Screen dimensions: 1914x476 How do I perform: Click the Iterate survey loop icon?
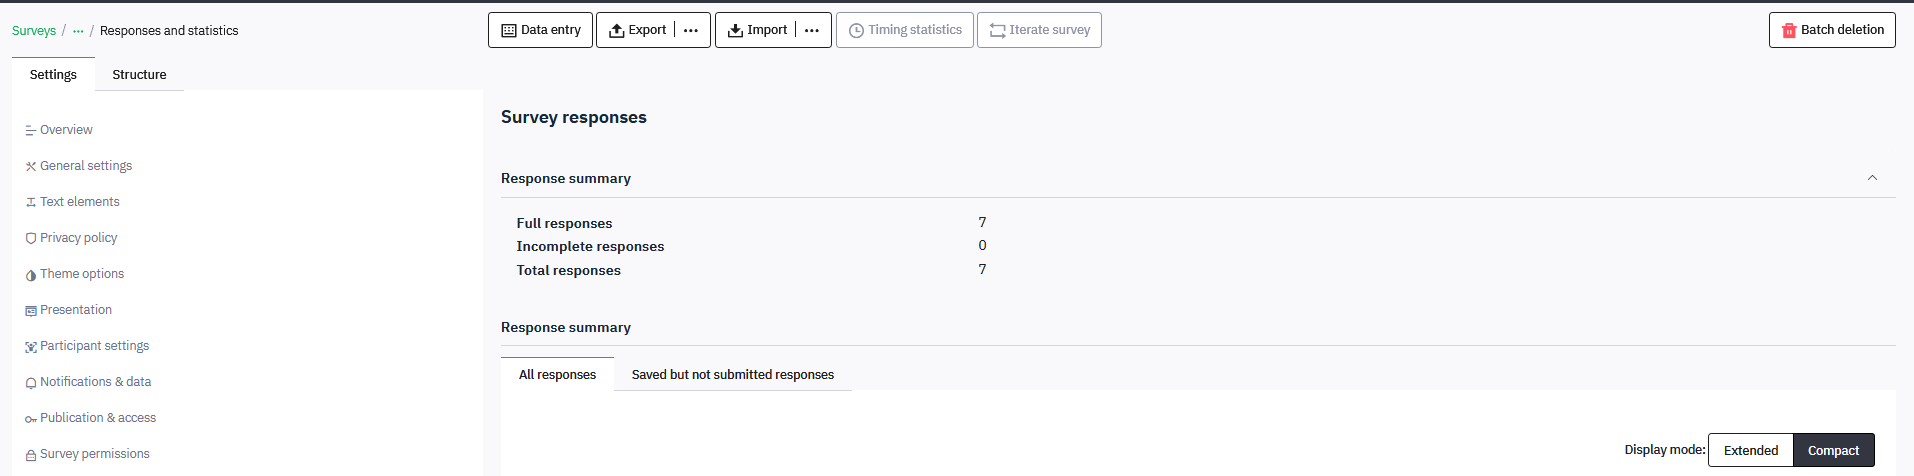998,31
